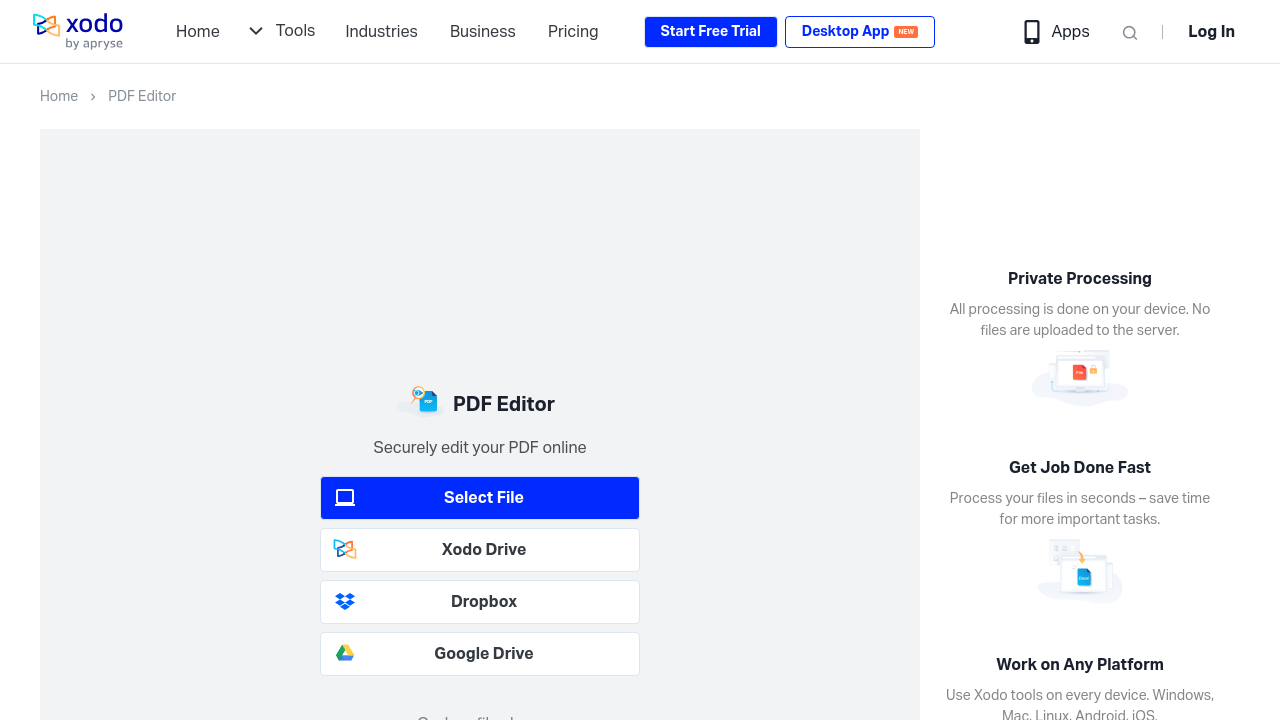1280x720 pixels.
Task: Click the Dropbox logo icon
Action: 345,601
